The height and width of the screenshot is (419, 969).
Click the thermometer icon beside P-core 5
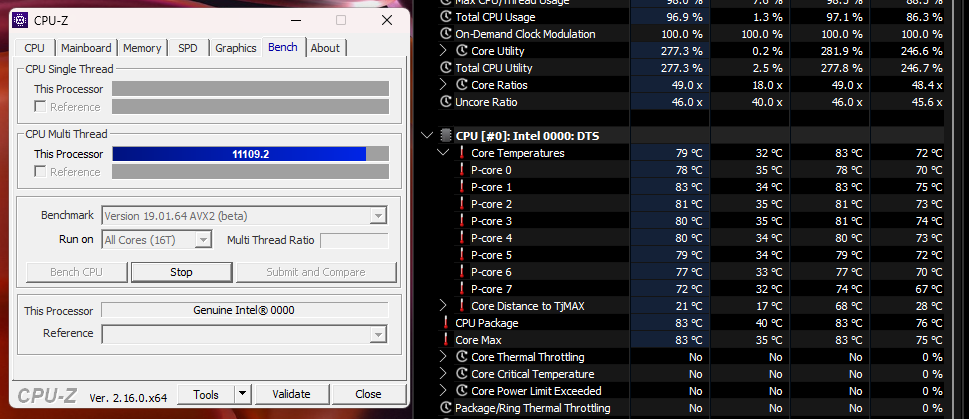tap(462, 255)
